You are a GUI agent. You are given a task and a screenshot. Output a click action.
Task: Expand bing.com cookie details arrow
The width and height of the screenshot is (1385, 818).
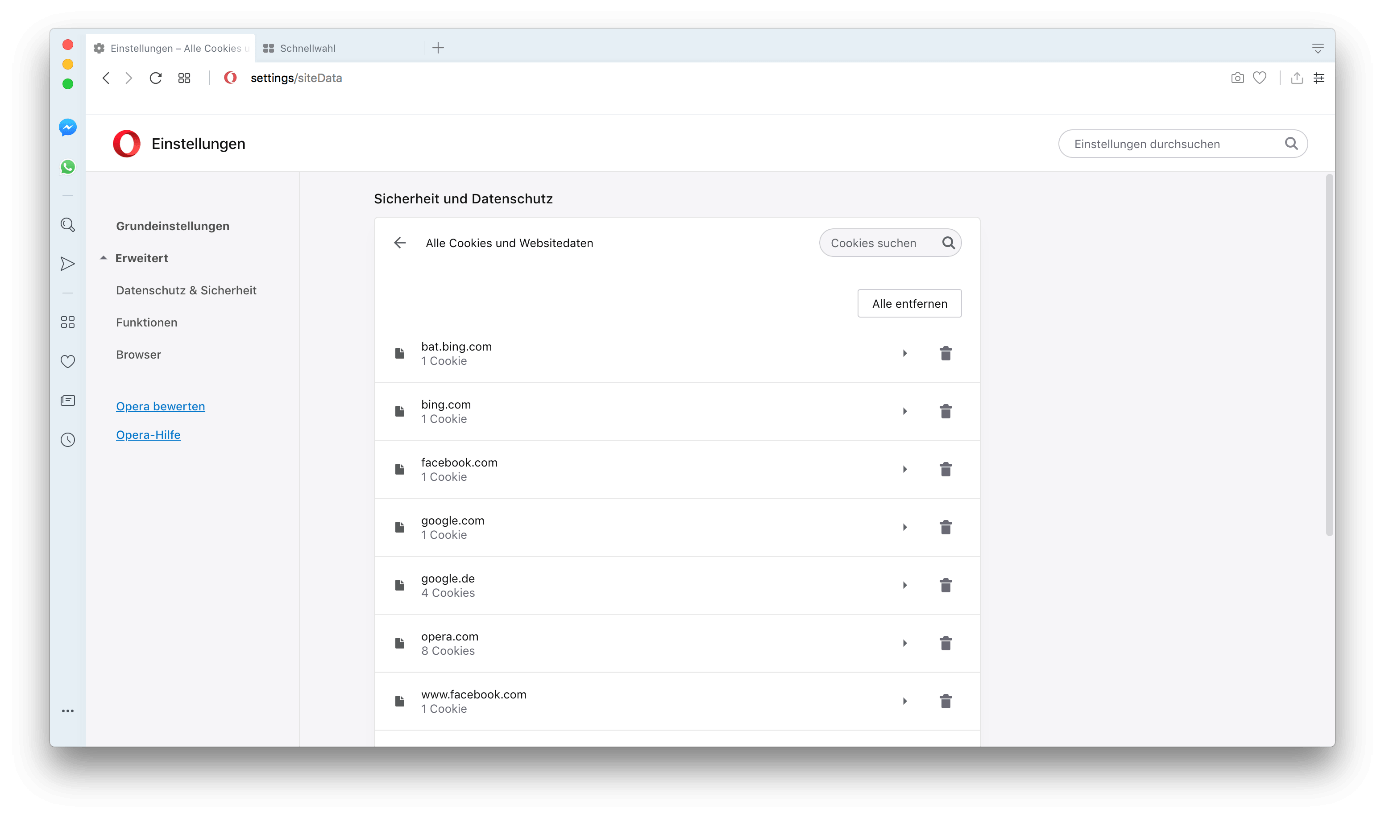point(905,411)
